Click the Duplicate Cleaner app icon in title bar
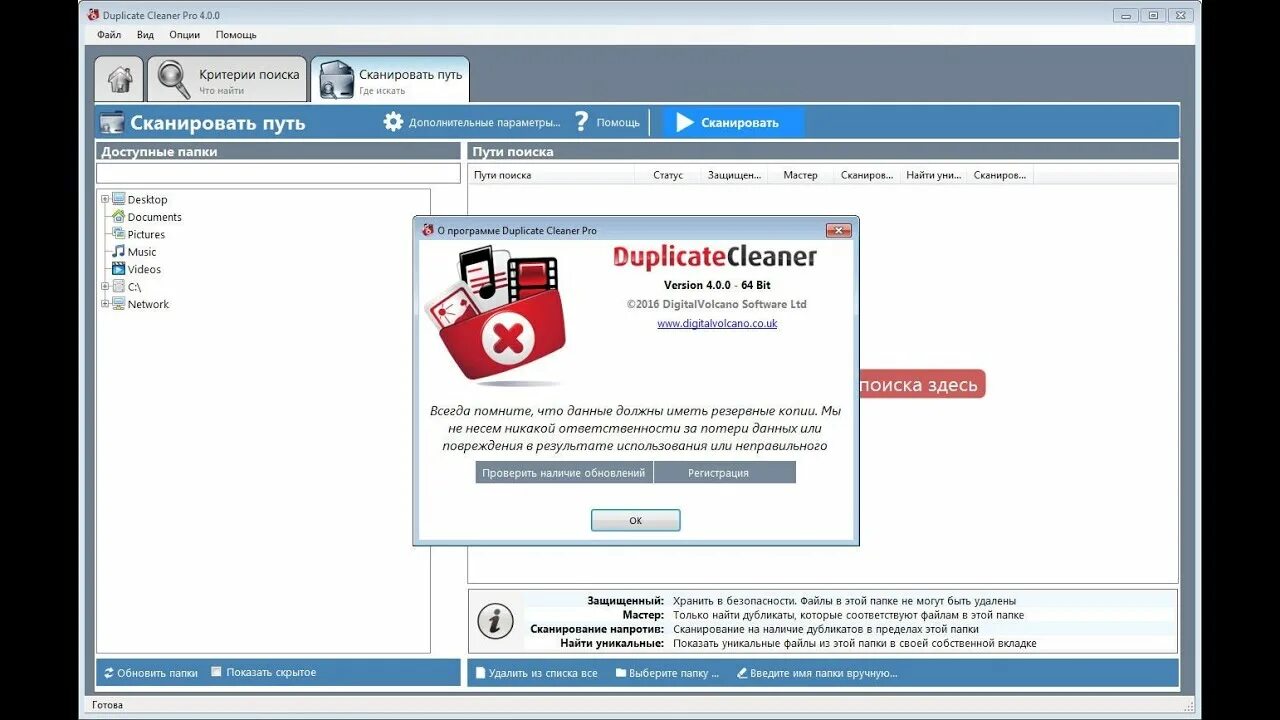Screen dimensions: 1280x720 (93, 15)
